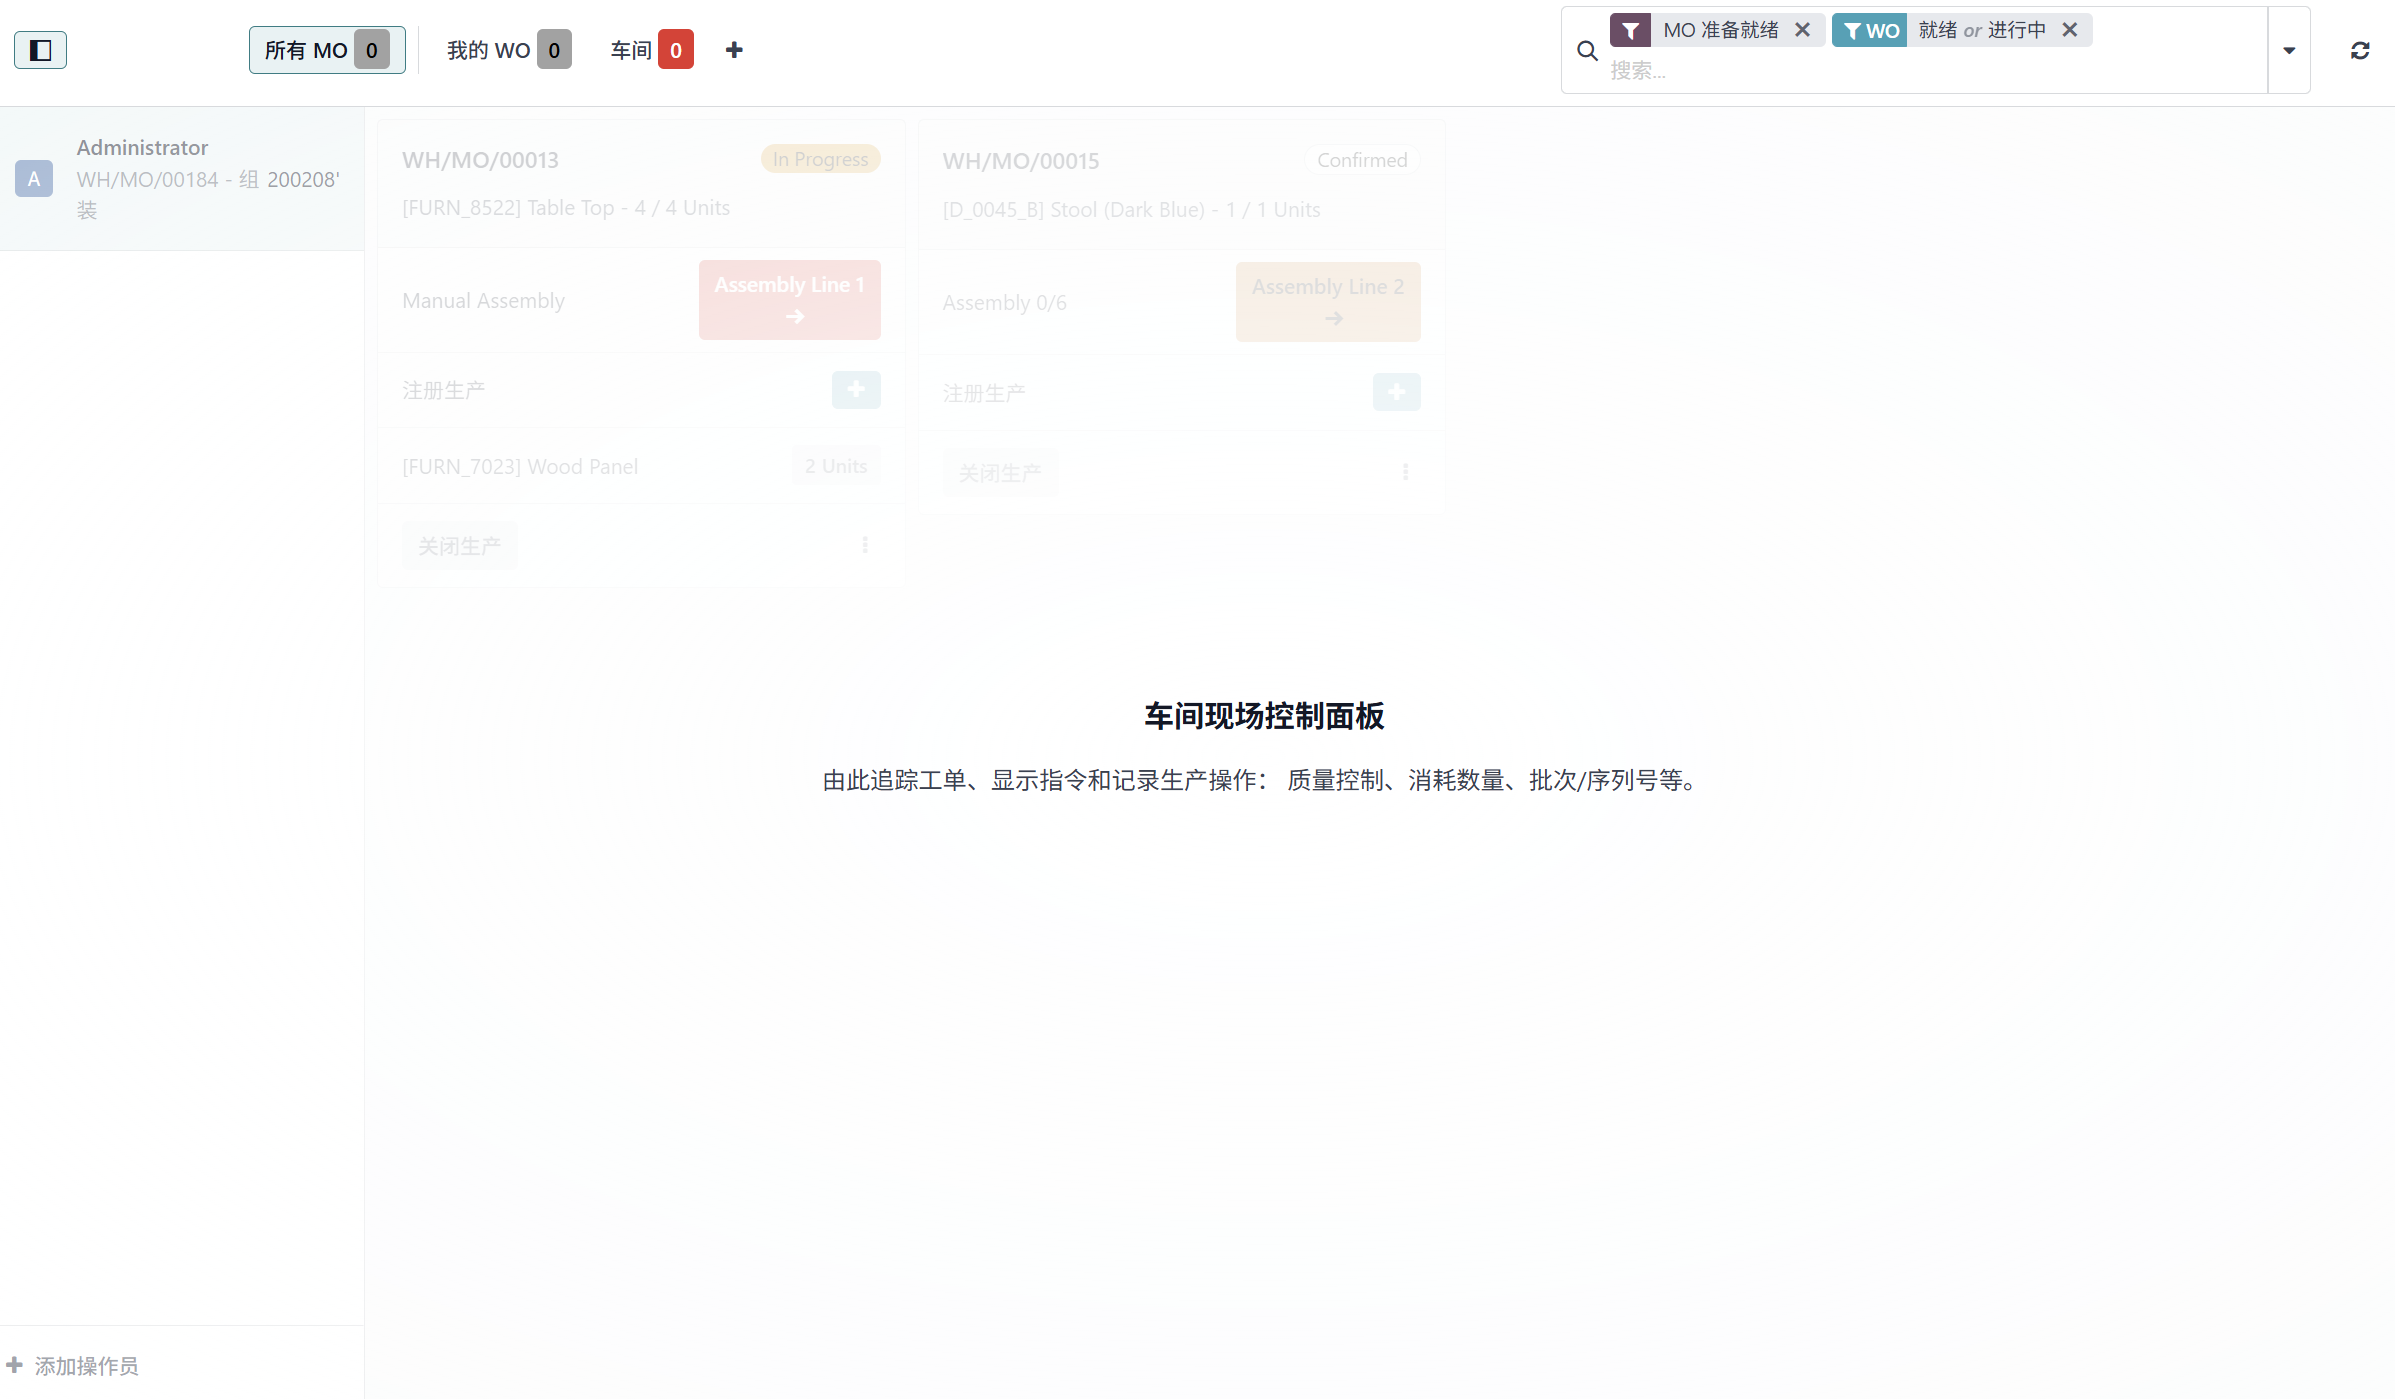Viewport: 2395px width, 1399px height.
Task: Click the search magnifier icon
Action: point(1587,50)
